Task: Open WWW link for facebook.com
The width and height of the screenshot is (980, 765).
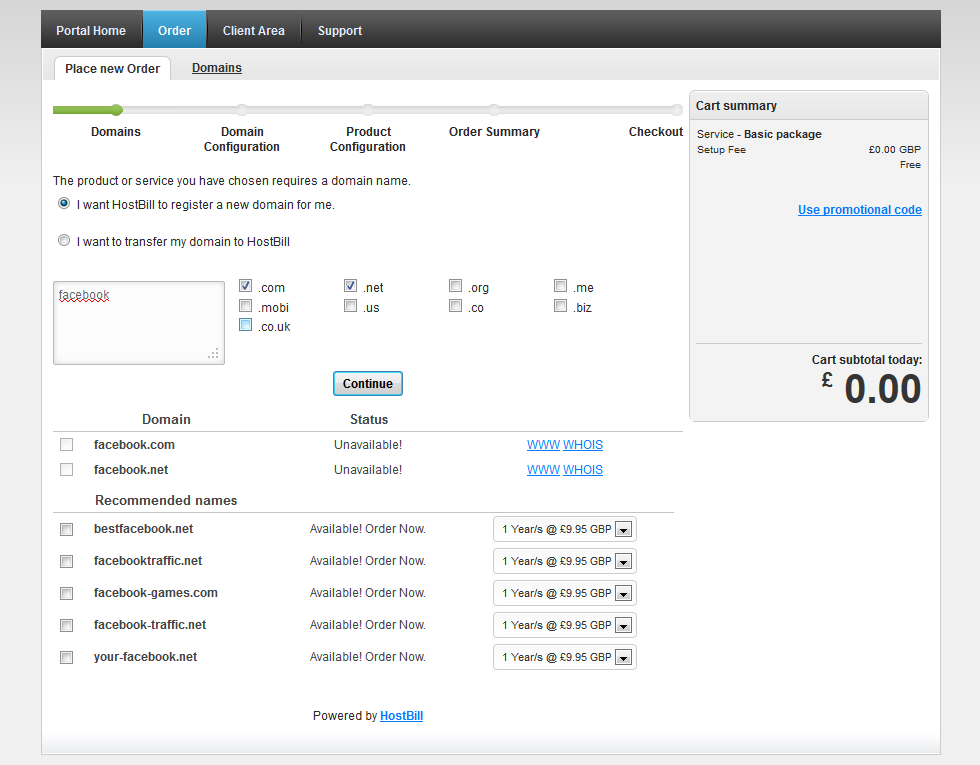Action: [543, 444]
